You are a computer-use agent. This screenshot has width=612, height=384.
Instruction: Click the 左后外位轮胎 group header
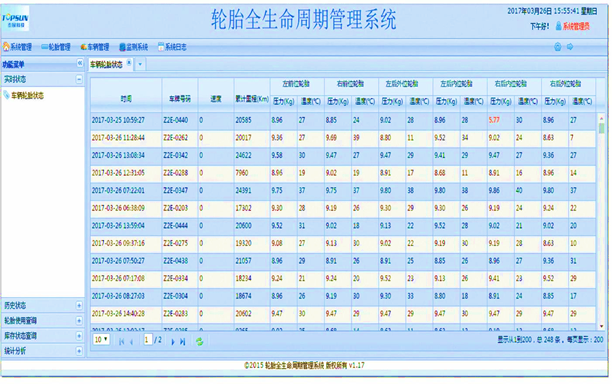405,84
